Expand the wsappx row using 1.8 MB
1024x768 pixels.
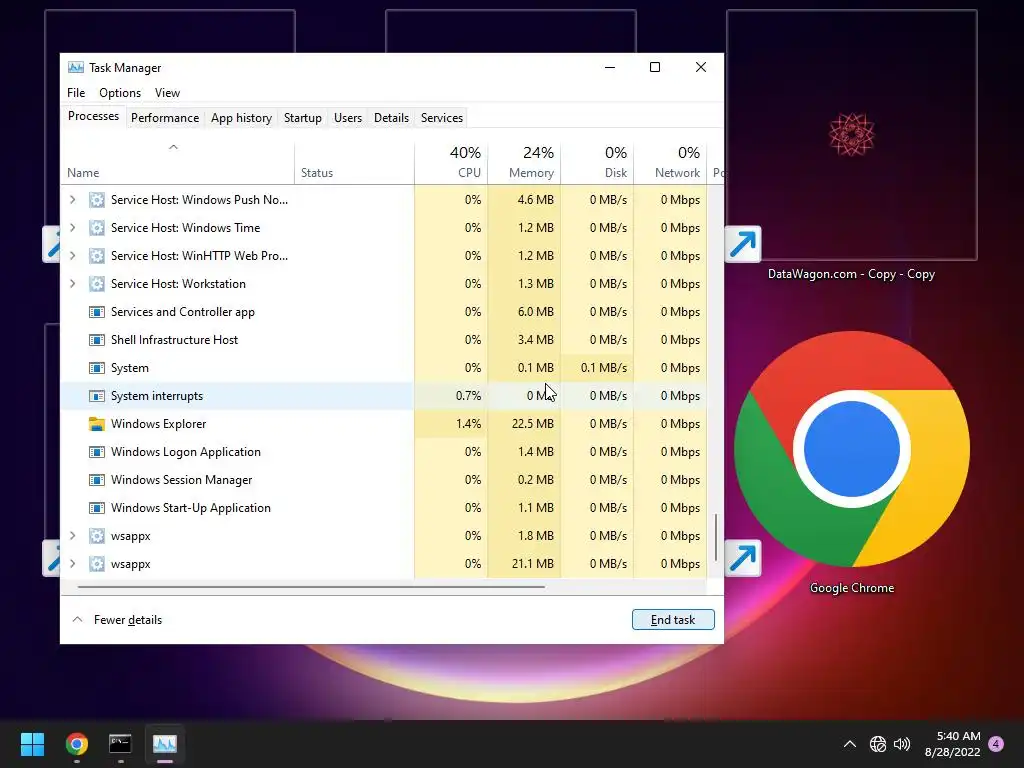point(72,536)
